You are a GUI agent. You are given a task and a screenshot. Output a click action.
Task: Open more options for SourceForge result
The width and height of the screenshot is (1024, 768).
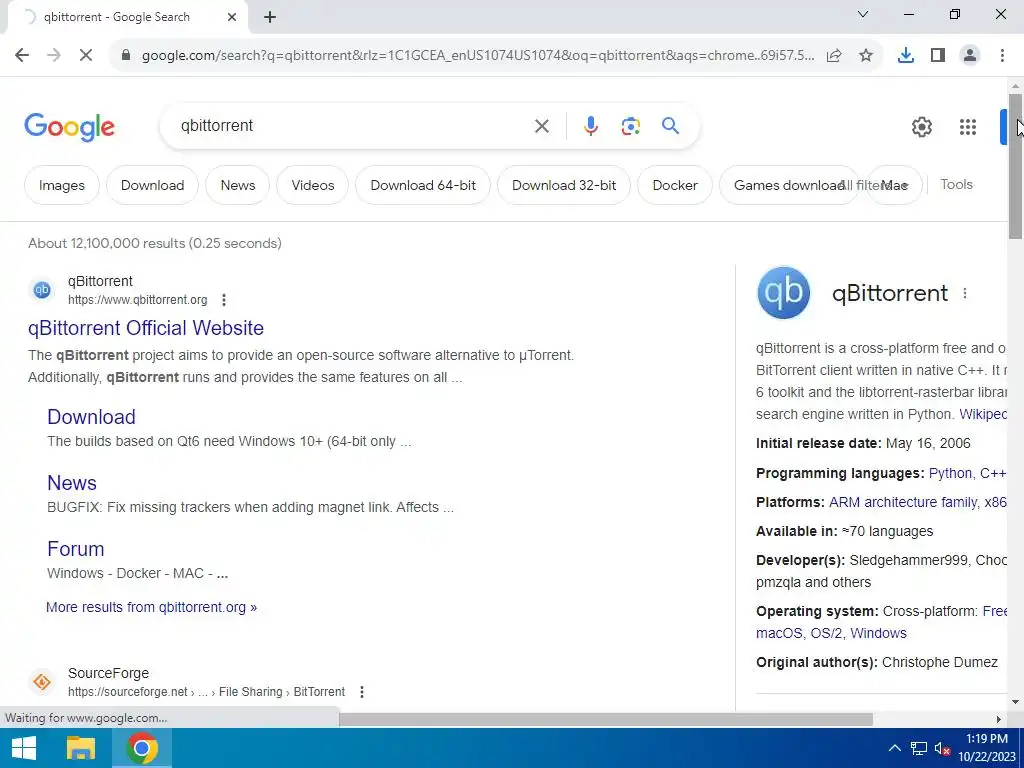pyautogui.click(x=362, y=692)
